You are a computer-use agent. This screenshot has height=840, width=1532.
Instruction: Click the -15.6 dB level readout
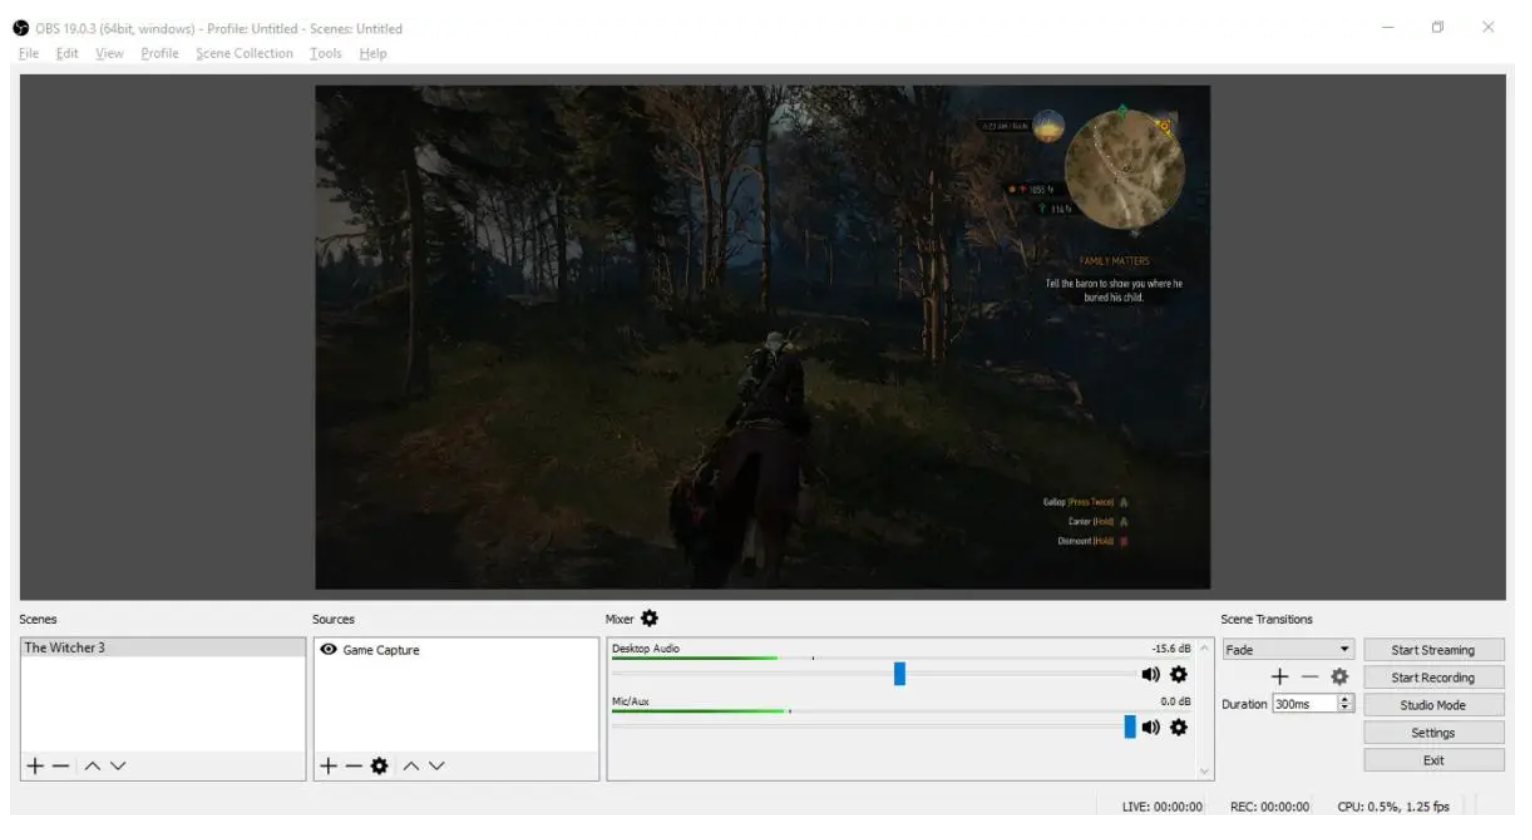[1171, 649]
